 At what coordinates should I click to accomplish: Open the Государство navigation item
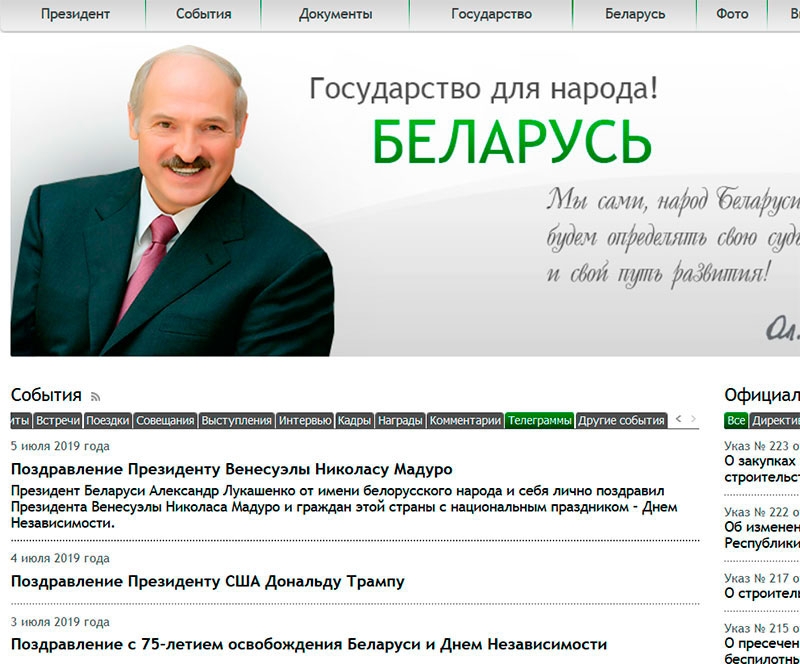tap(491, 14)
